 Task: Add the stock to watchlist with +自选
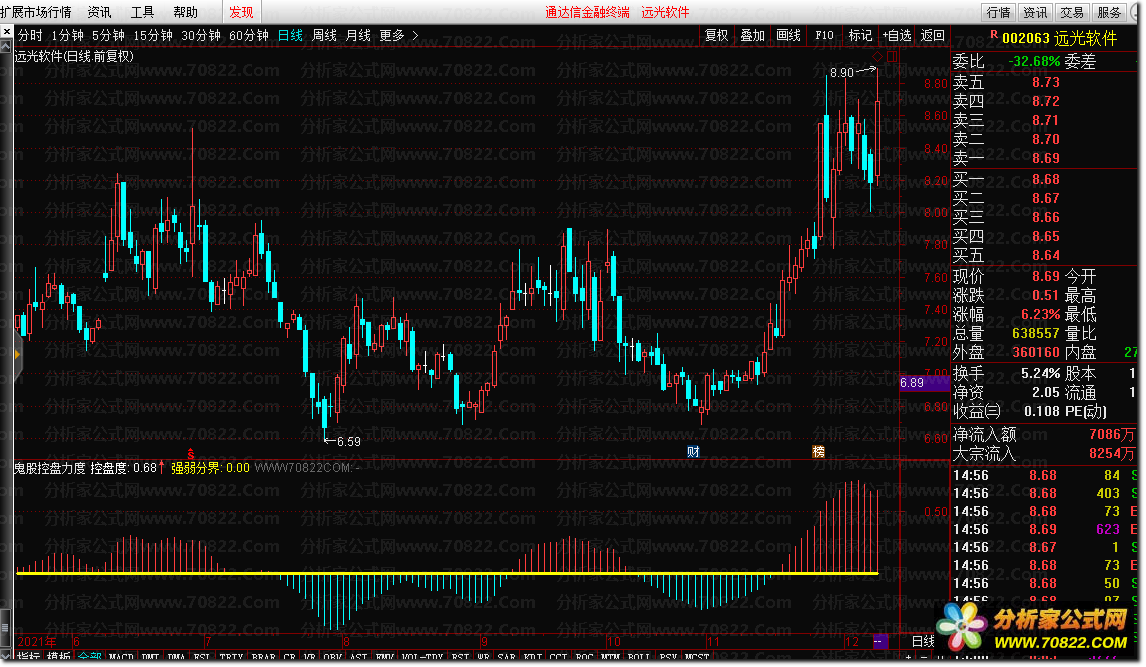(x=897, y=35)
